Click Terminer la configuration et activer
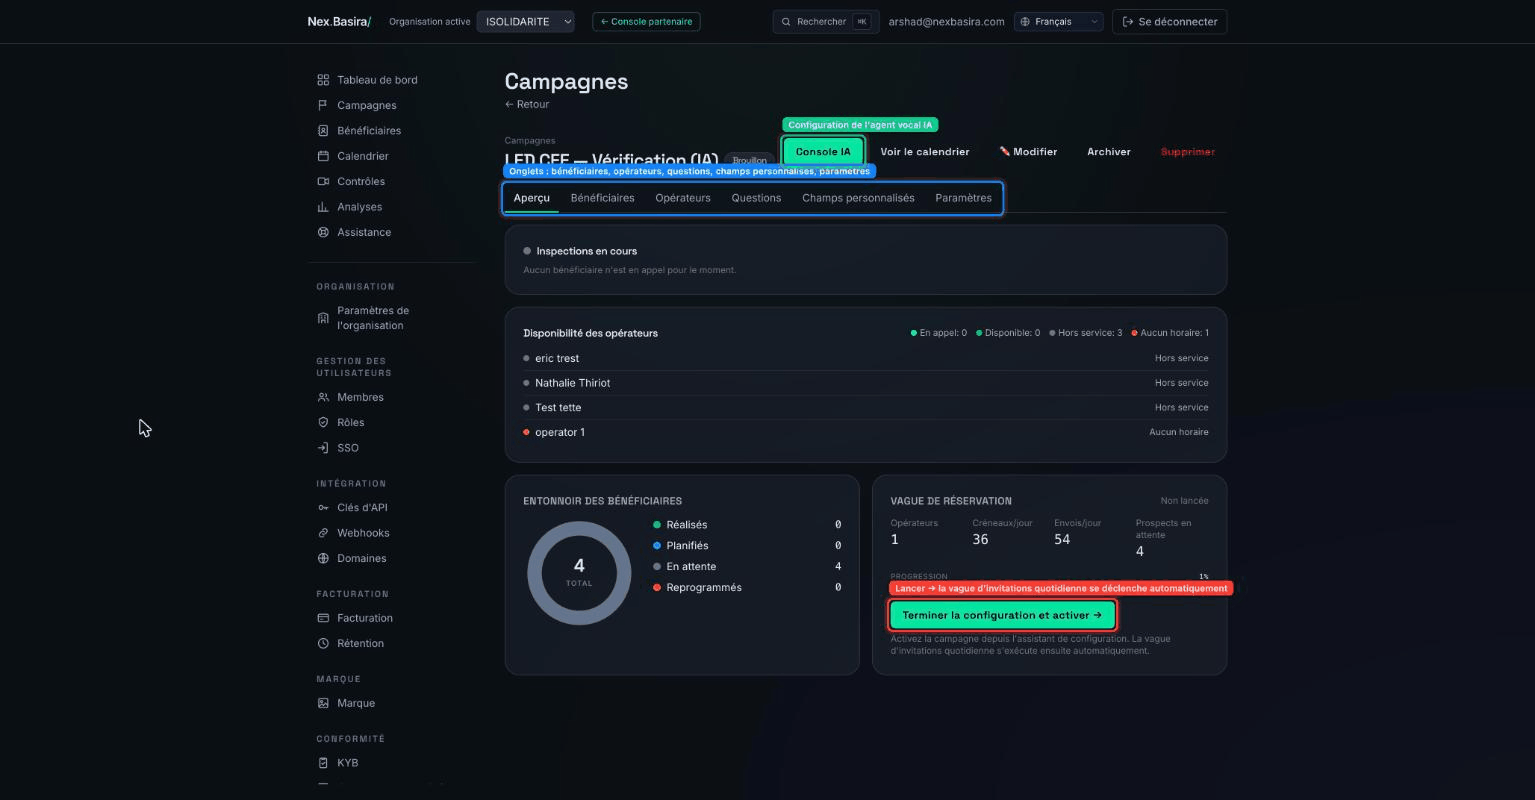 pos(1002,615)
